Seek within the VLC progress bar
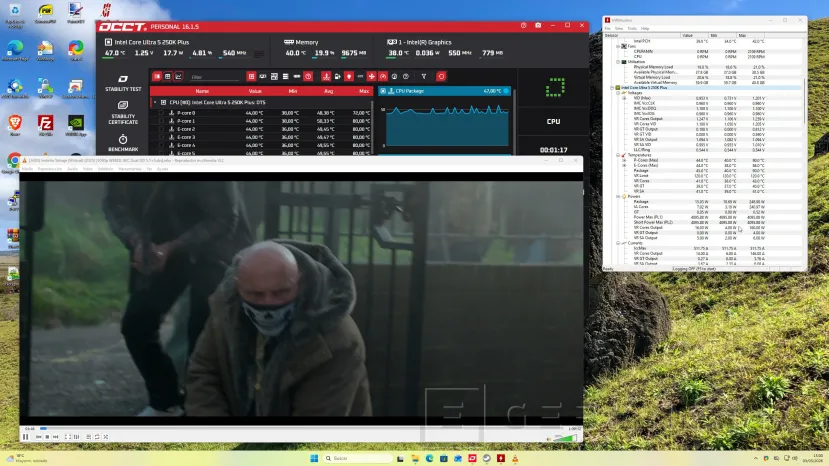This screenshot has height=466, width=829. (x=302, y=428)
